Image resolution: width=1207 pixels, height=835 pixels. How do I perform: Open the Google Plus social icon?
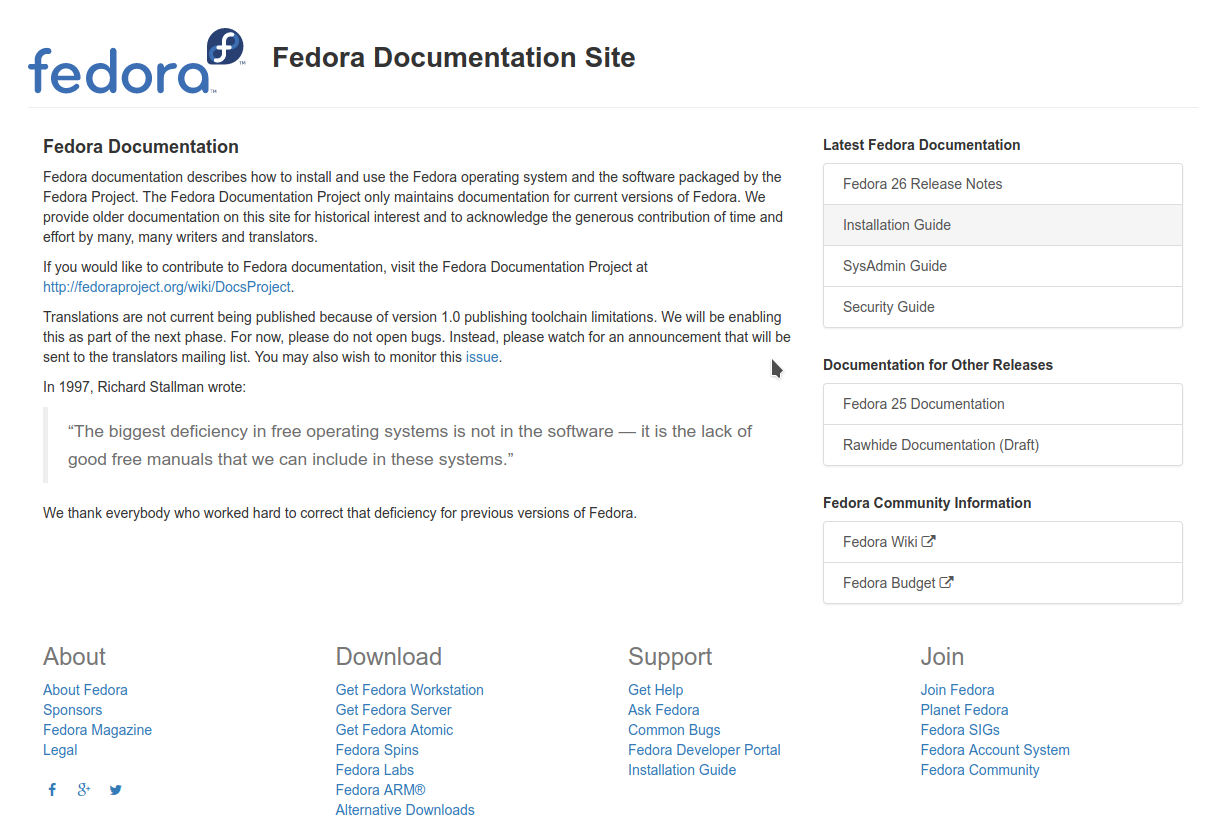tap(84, 790)
